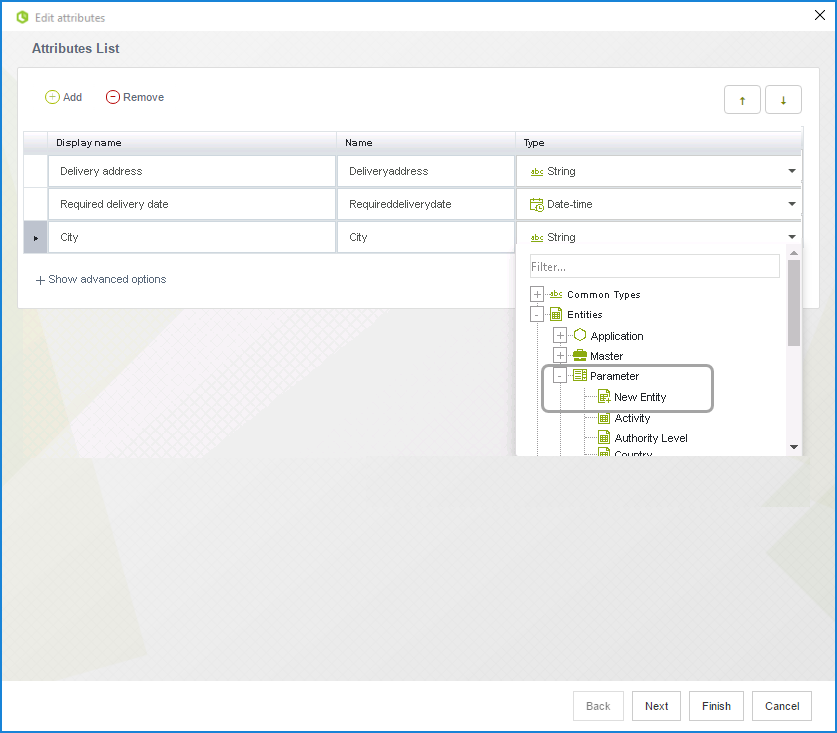Click the Name column header
The image size is (837, 733).
(425, 143)
